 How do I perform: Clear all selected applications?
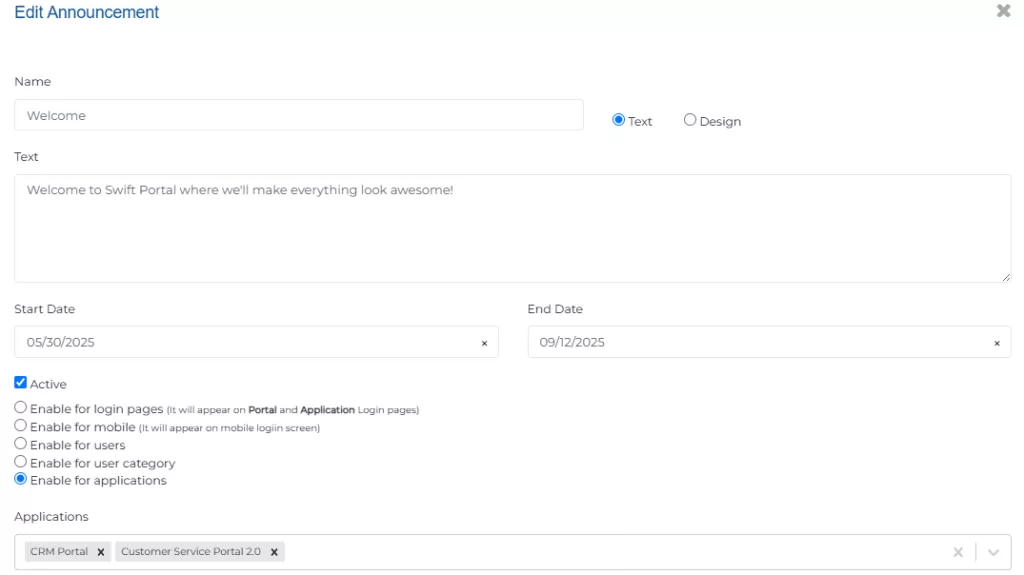coord(958,552)
